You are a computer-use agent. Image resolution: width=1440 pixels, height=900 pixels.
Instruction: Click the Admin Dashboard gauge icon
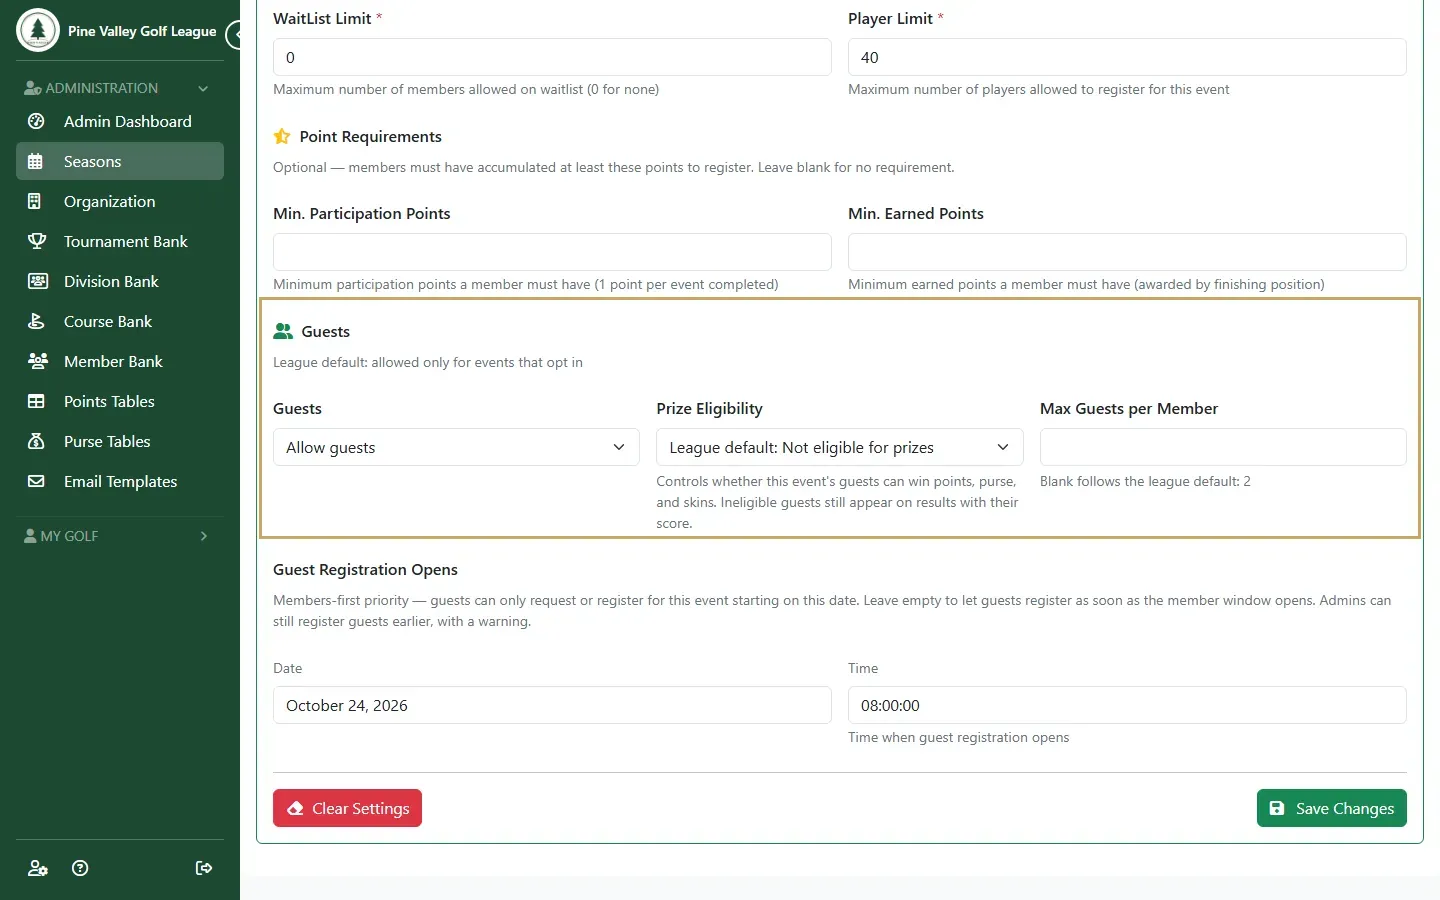pyautogui.click(x=36, y=121)
